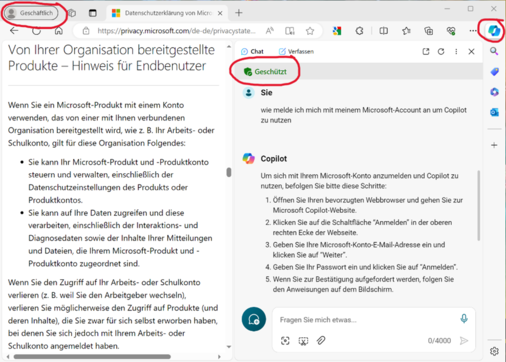This screenshot has height=362, width=506.
Task: Close the Copilot side pane
Action: click(471, 51)
